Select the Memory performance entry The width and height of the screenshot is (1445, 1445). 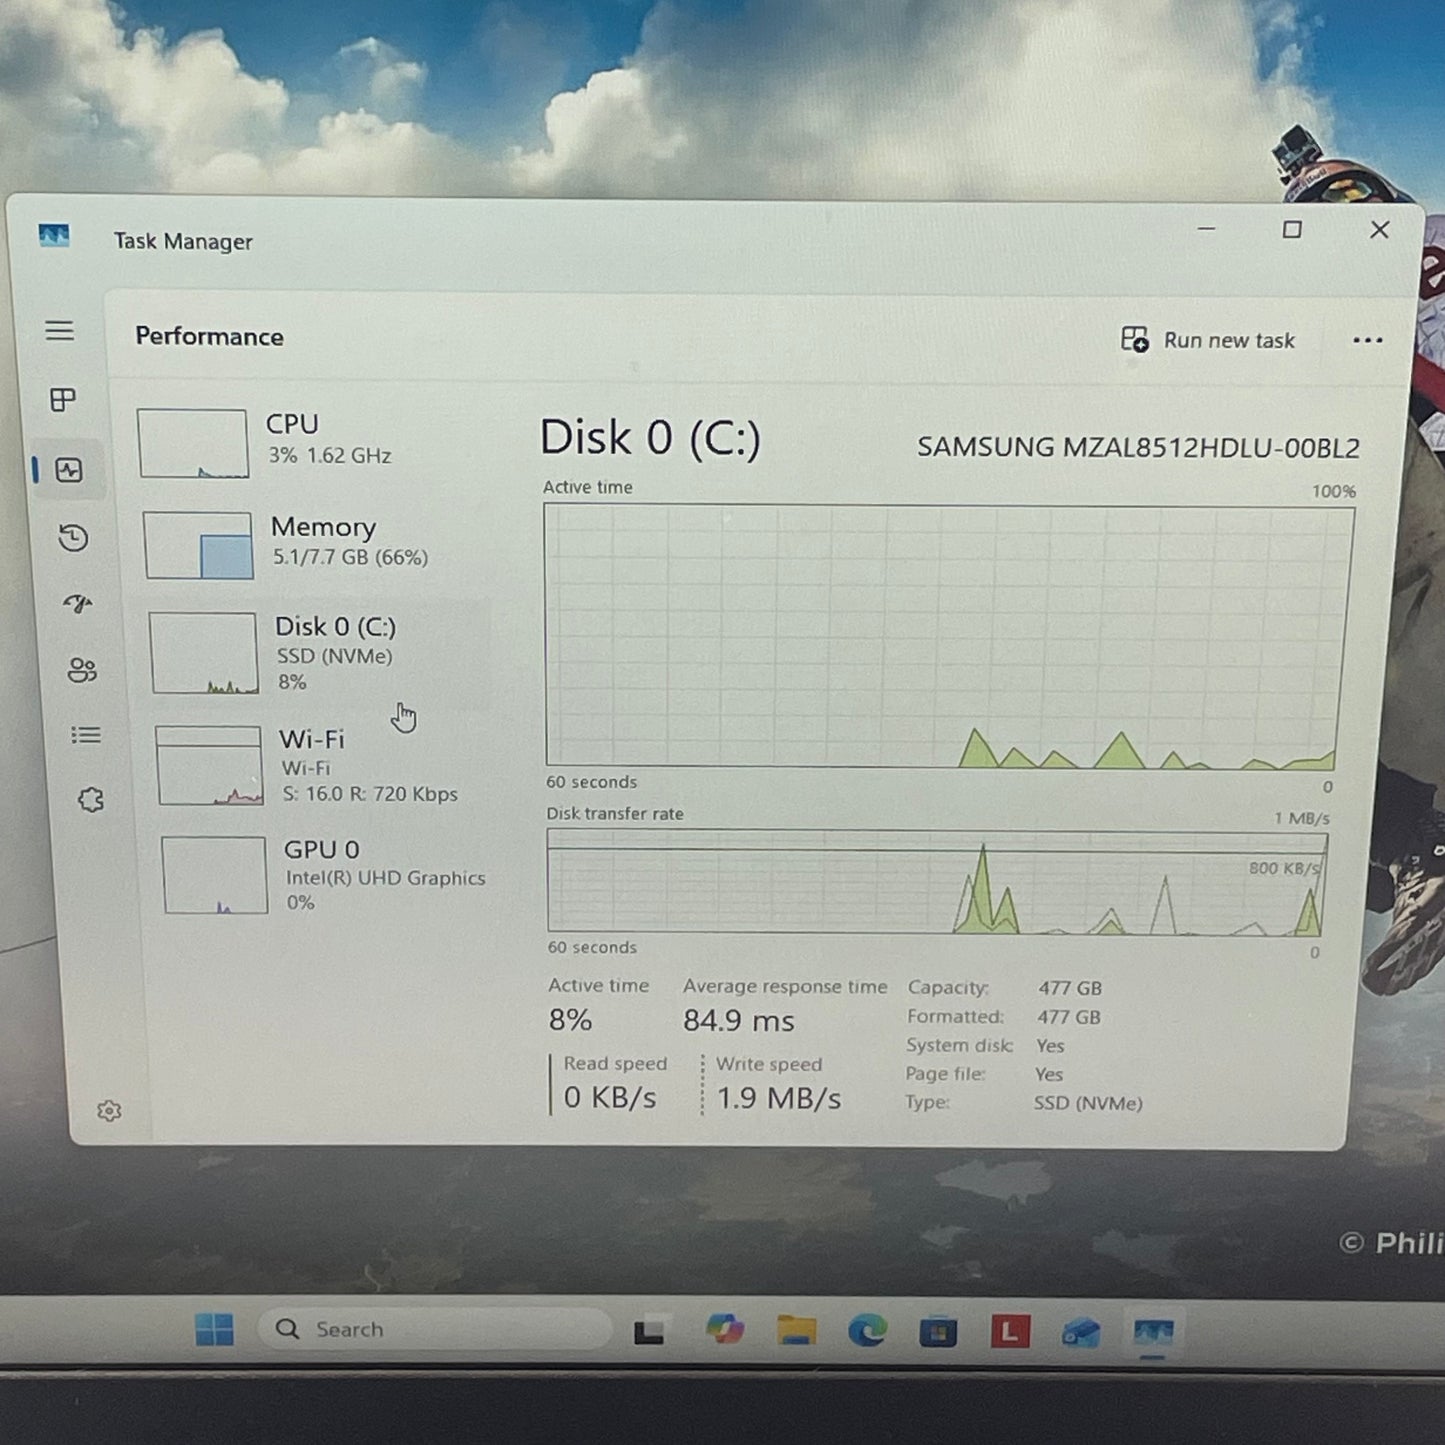[x=314, y=544]
